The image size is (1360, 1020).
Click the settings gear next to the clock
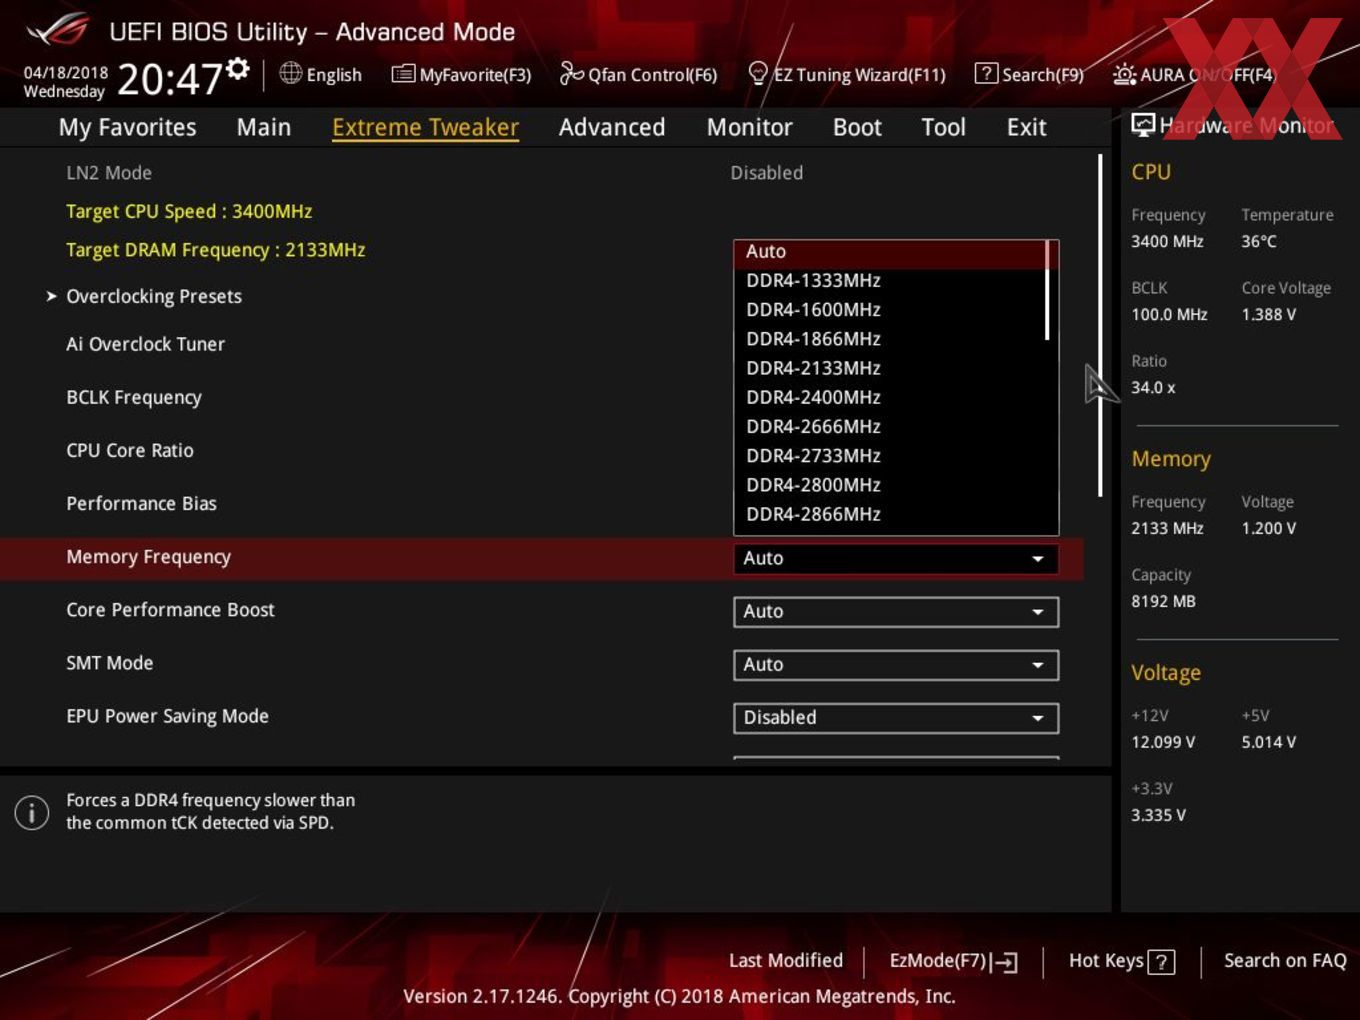coord(238,68)
